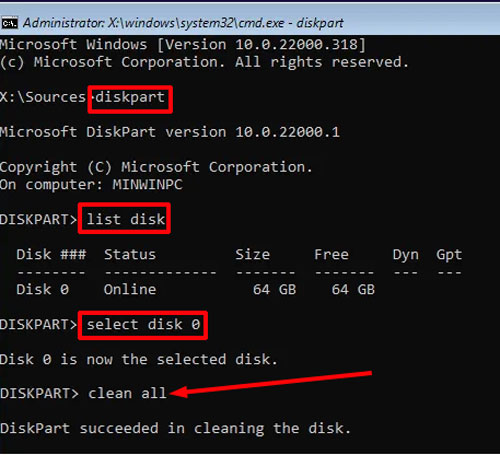This screenshot has height=455, width=500.
Task: Click the highlighted select disk 0 command
Action: pyautogui.click(x=143, y=325)
